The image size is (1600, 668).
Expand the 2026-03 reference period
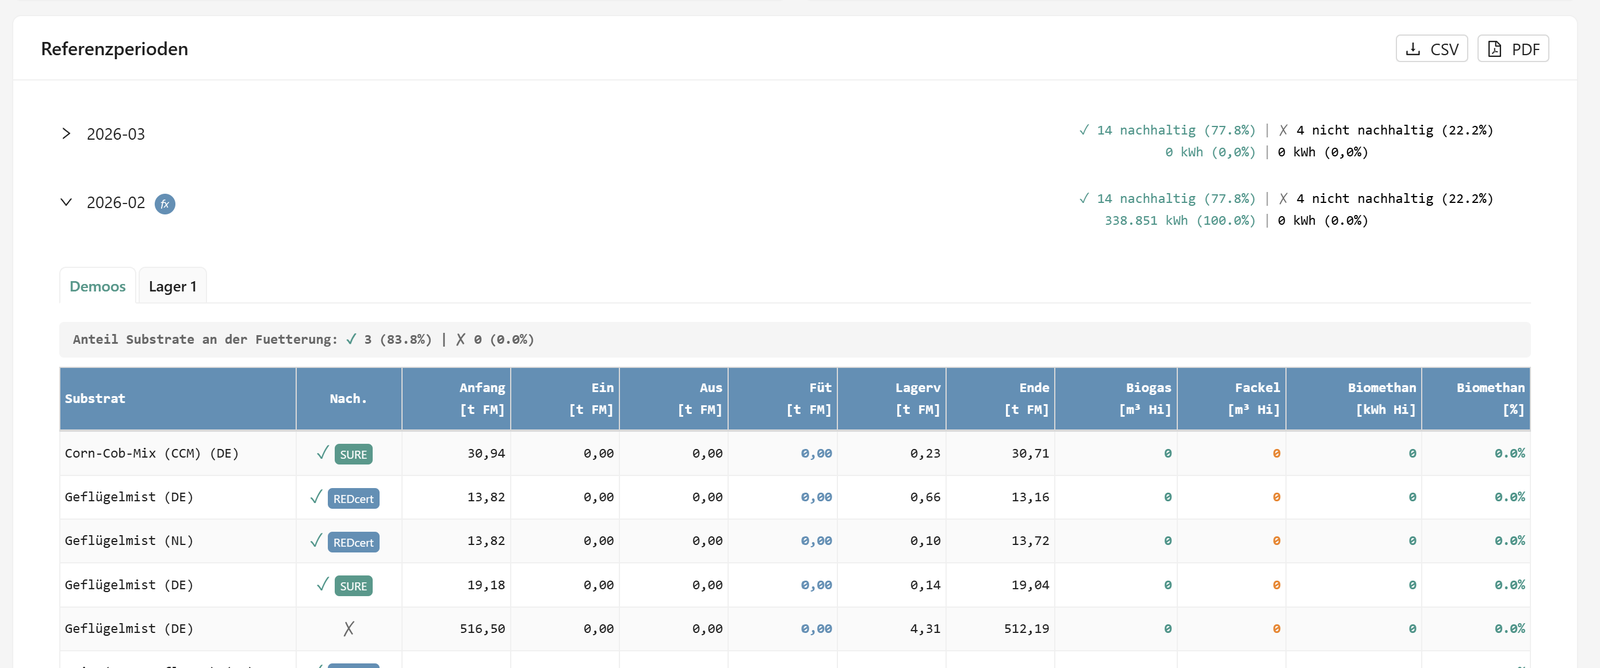point(66,134)
